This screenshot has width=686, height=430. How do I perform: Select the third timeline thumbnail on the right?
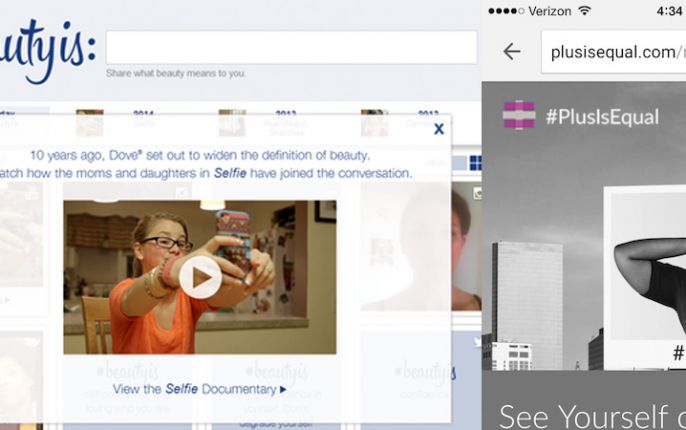375,123
